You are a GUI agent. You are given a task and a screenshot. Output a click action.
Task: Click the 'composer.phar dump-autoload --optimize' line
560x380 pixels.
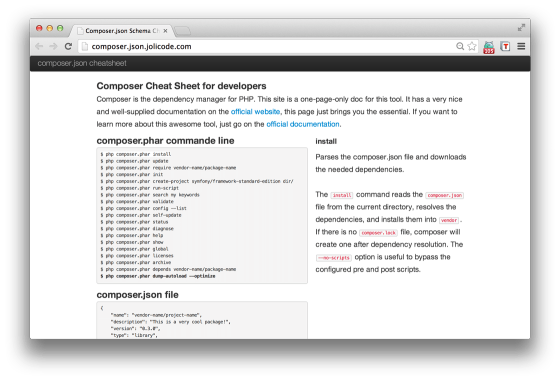click(158, 276)
